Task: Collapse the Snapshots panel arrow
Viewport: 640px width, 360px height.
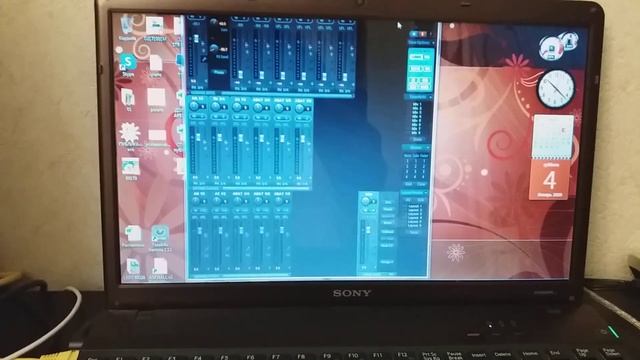Action: (430, 97)
